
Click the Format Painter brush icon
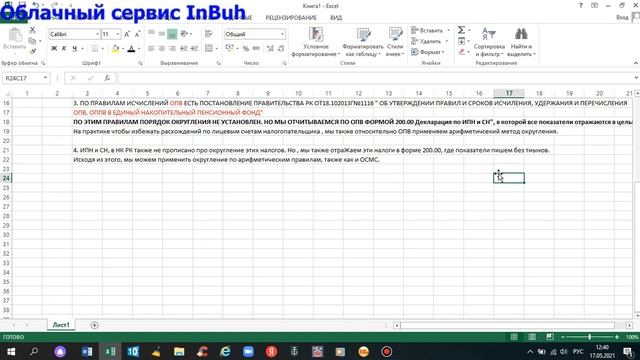(33, 51)
